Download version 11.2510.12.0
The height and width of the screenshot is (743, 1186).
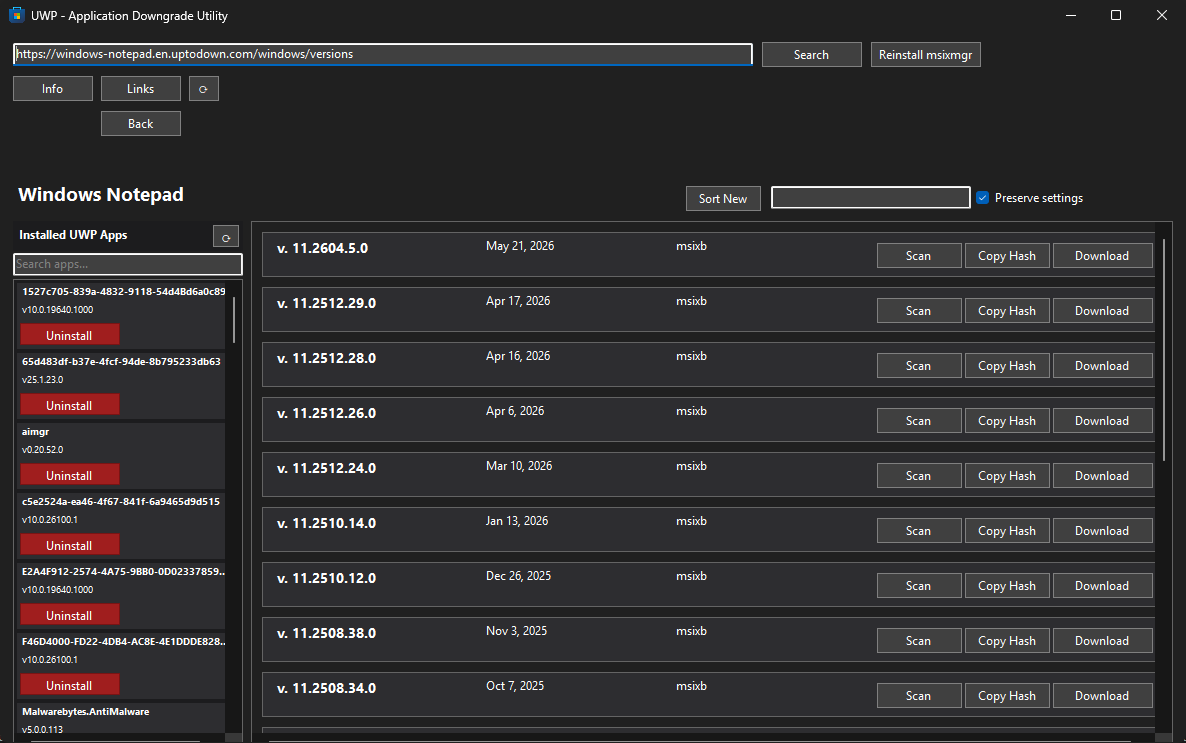point(1102,586)
